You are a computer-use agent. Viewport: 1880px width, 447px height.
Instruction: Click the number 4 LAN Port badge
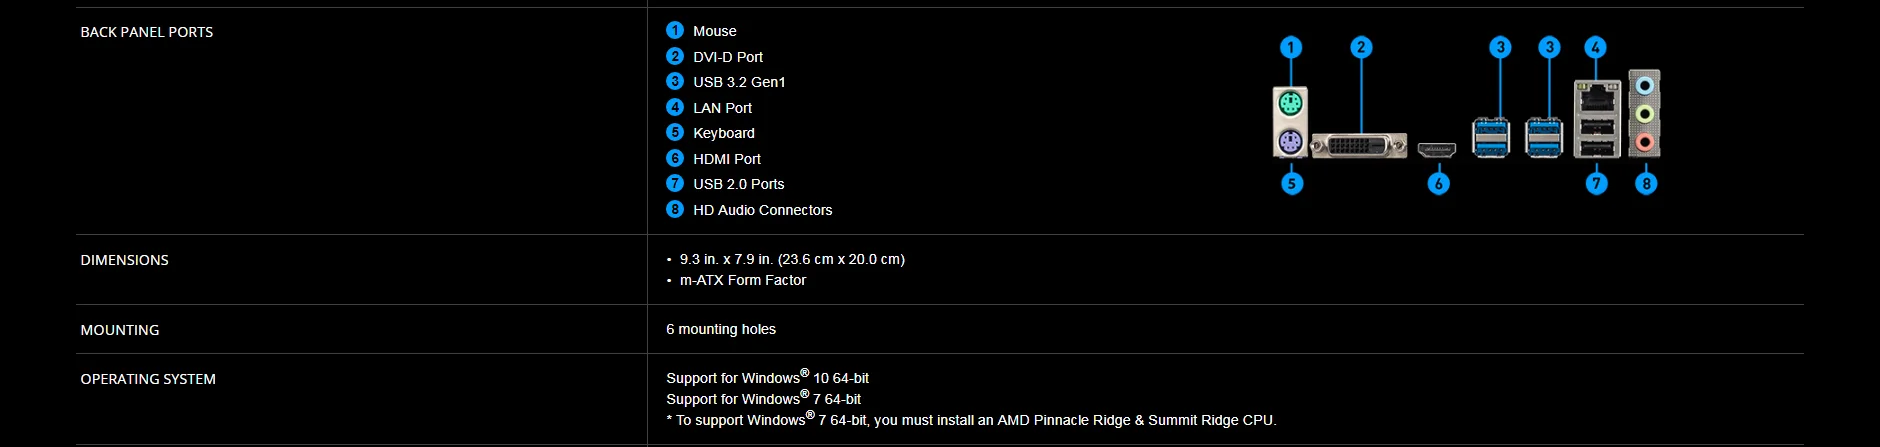coord(675,107)
